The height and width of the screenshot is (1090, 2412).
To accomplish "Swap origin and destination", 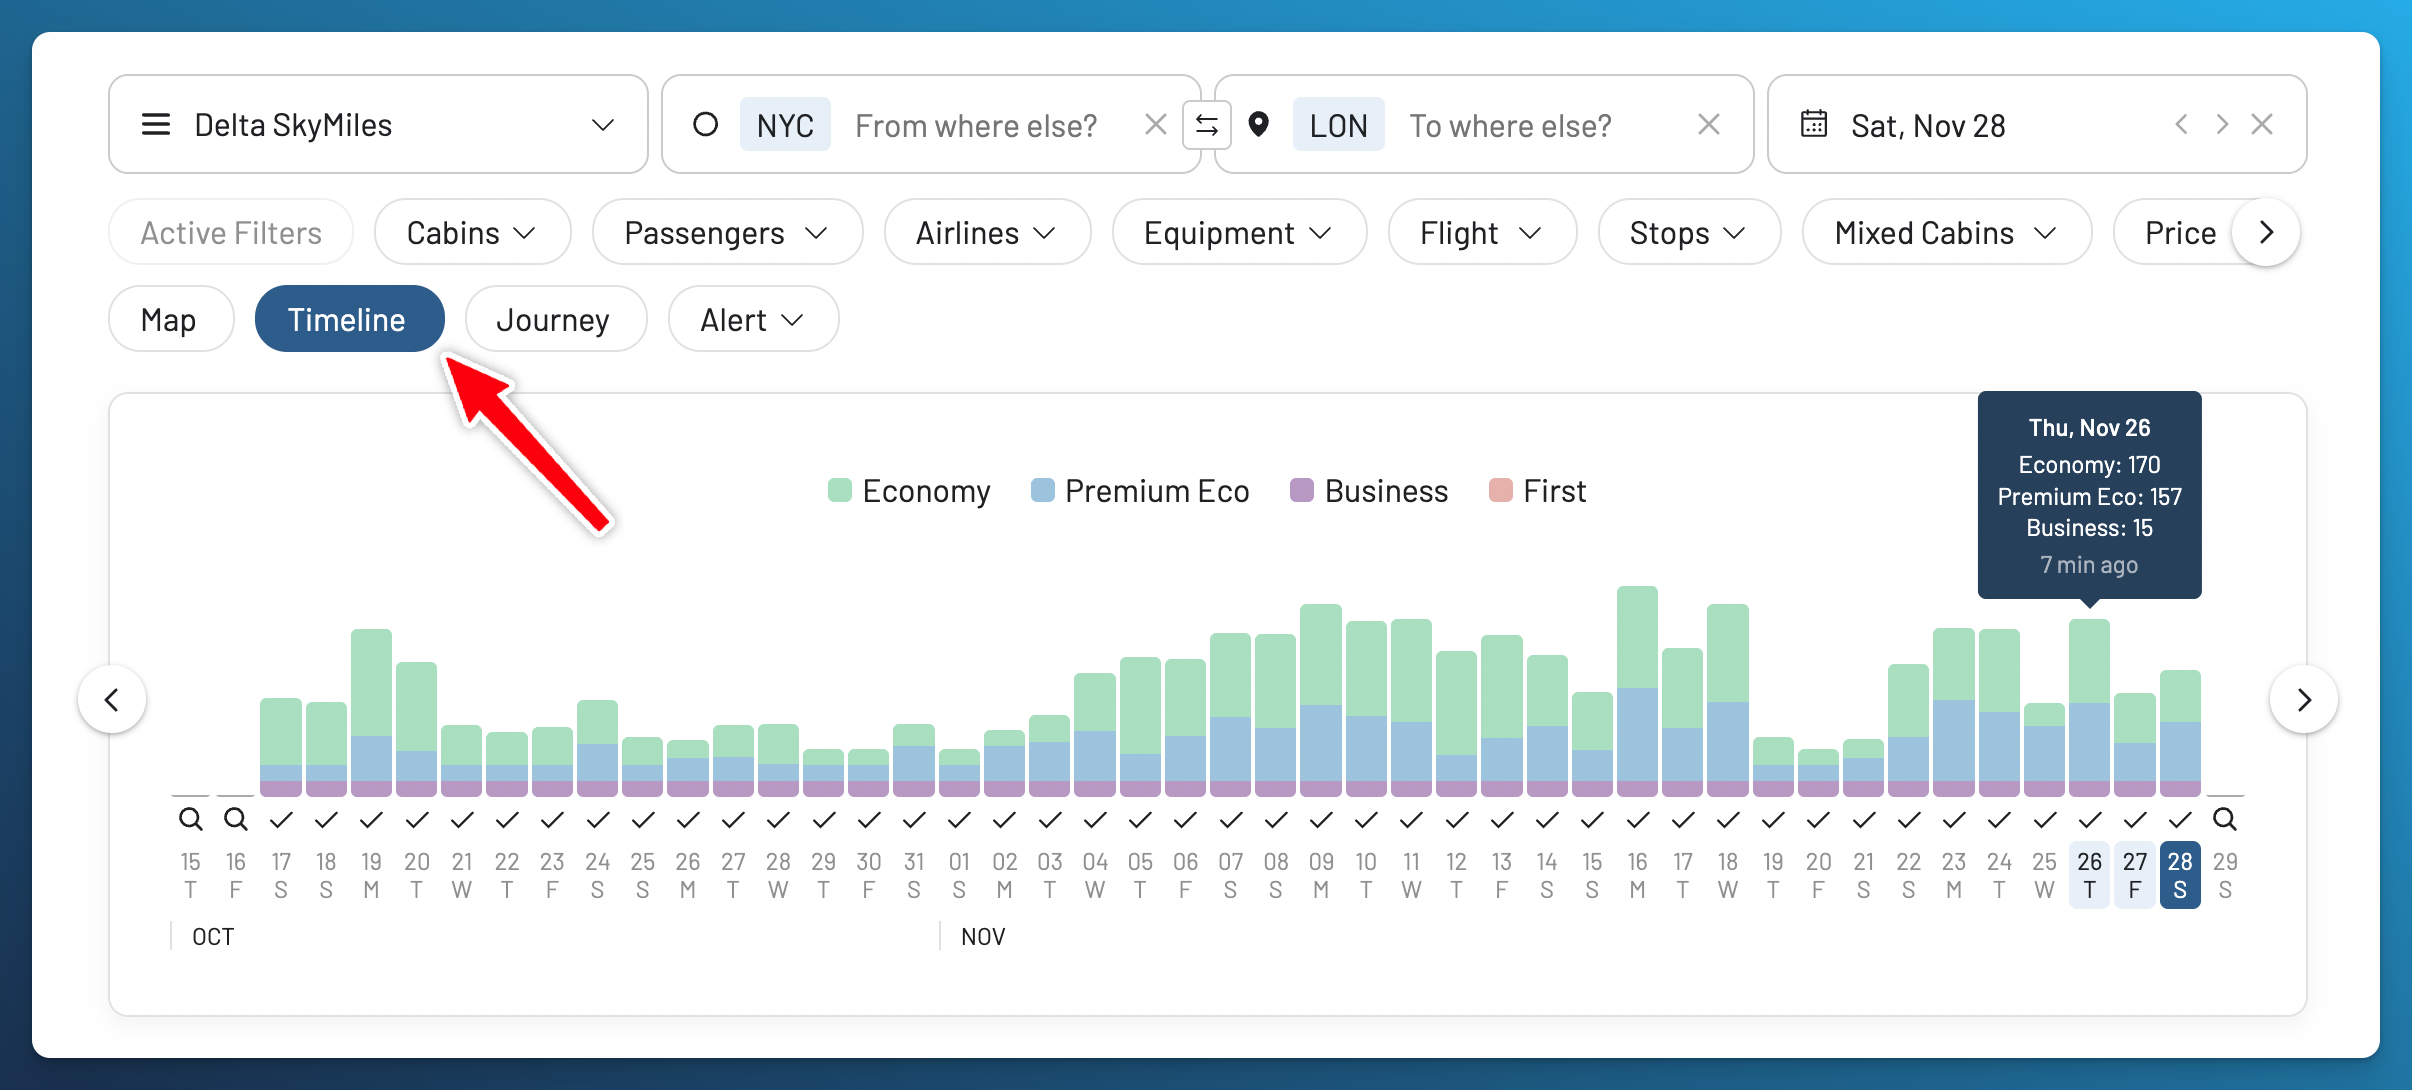I will tap(1207, 125).
